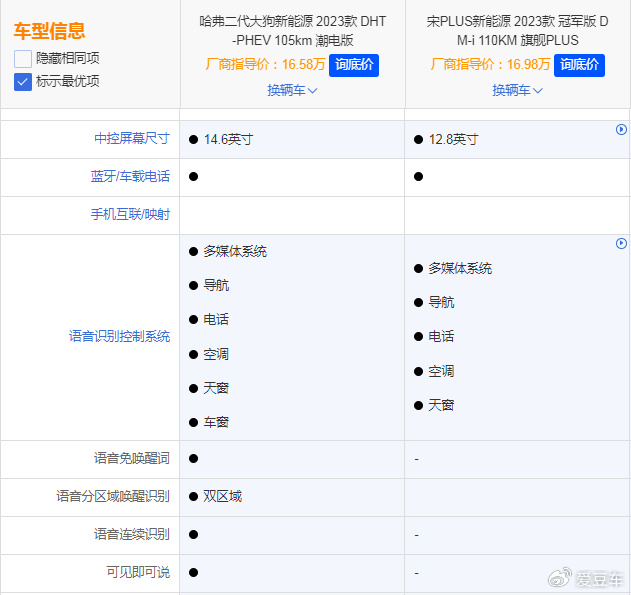Click the 语音免唤醒词 row label
This screenshot has width=631, height=595.
(x=132, y=458)
